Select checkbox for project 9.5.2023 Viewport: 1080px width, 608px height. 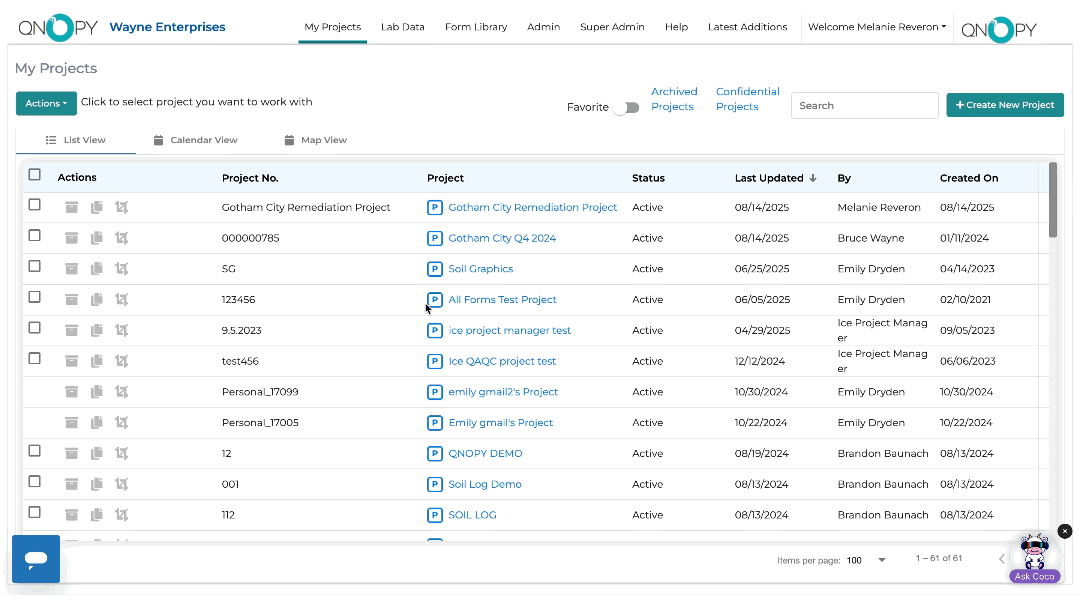pos(34,328)
